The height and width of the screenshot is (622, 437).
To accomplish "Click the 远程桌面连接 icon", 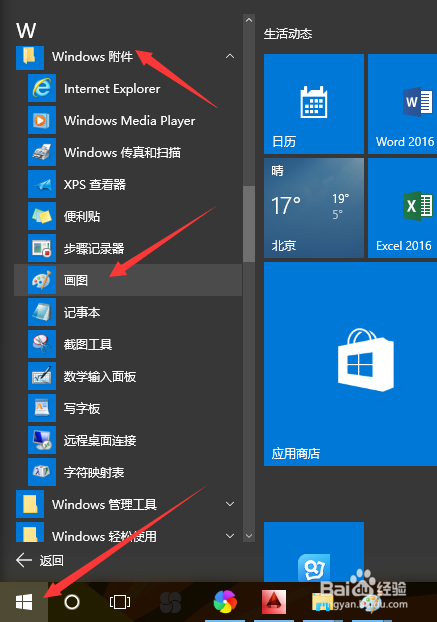I will coord(42,440).
